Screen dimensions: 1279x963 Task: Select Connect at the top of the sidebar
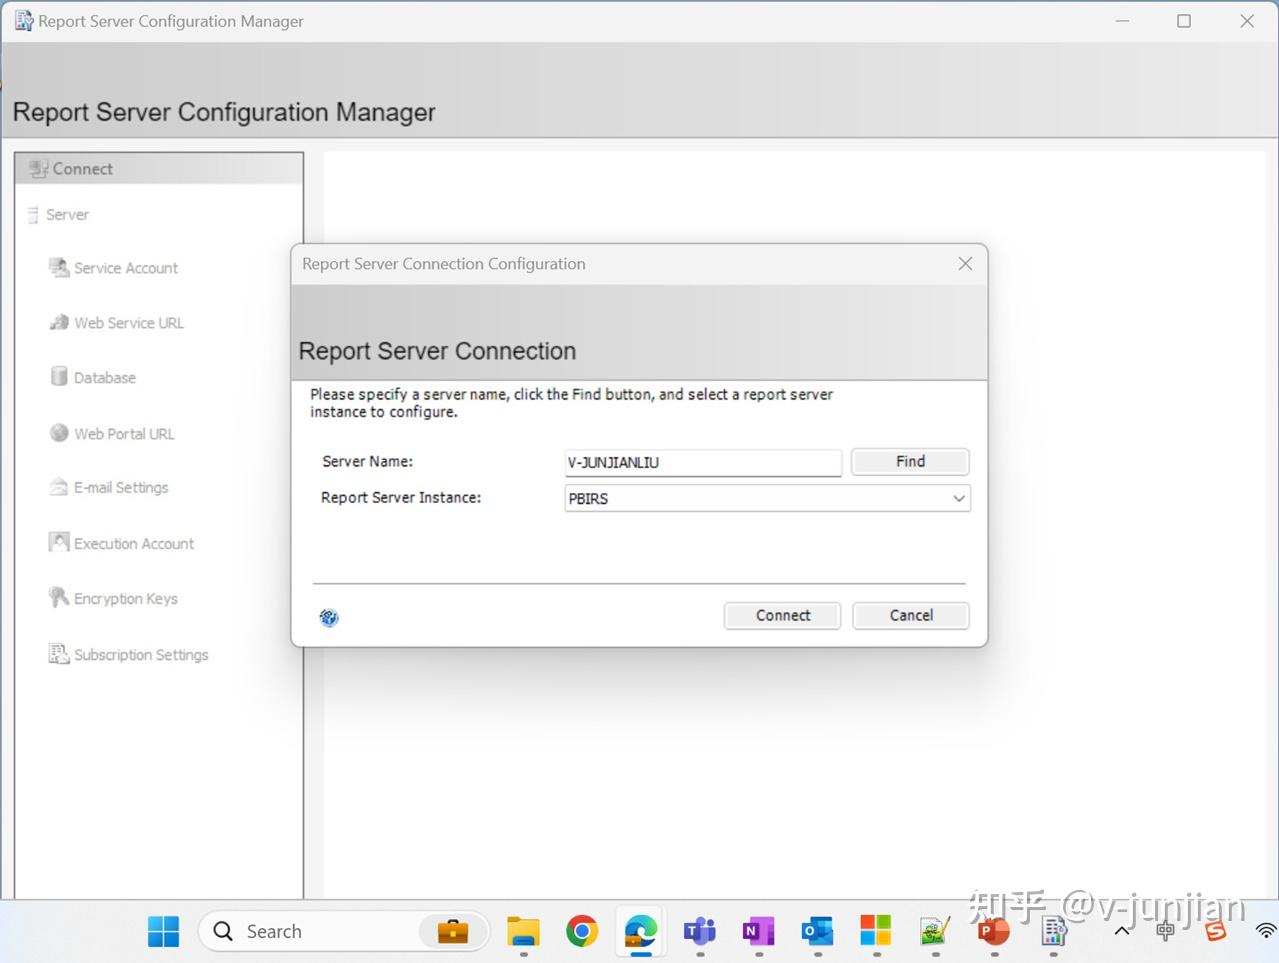(x=82, y=168)
